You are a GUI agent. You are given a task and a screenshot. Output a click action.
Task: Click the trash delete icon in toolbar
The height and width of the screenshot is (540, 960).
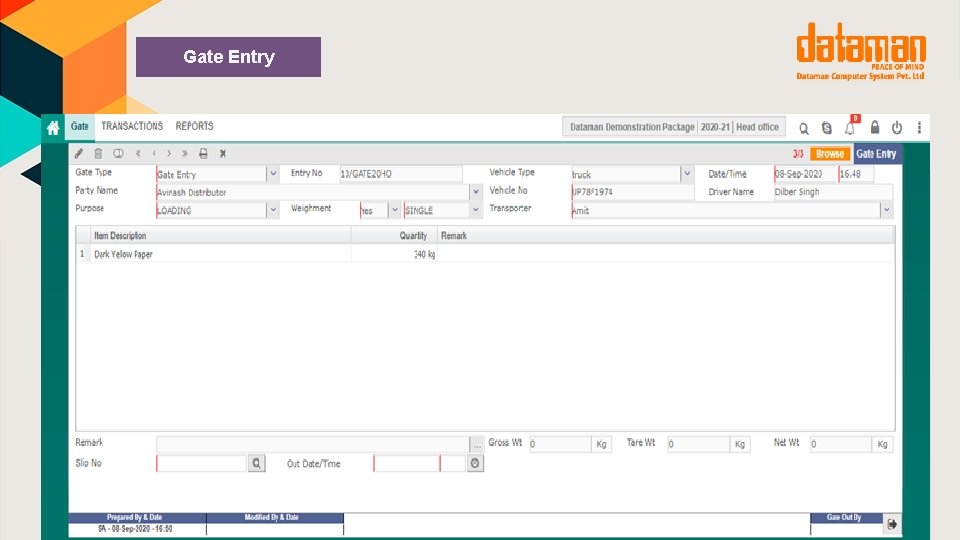pyautogui.click(x=98, y=154)
